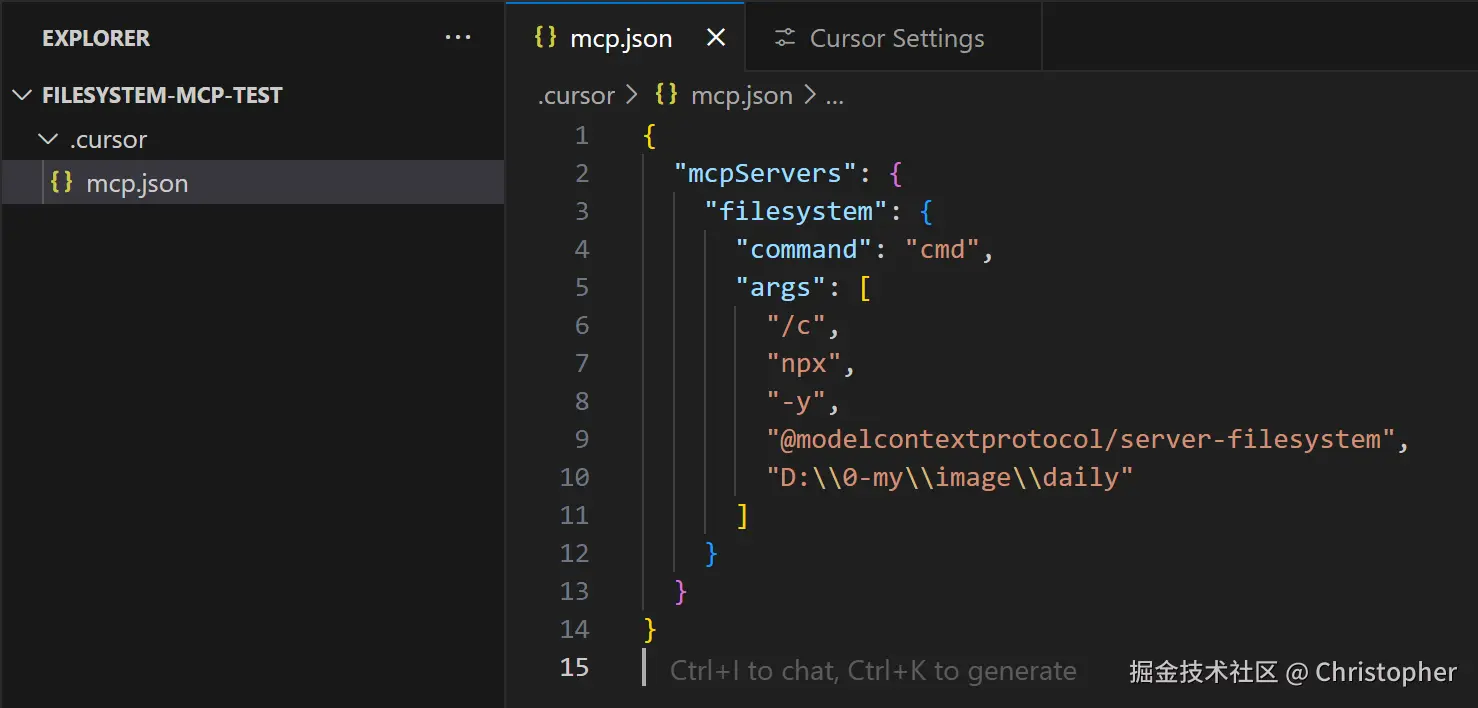
Task: Click the "-y" argument on line 8
Action: tap(796, 401)
